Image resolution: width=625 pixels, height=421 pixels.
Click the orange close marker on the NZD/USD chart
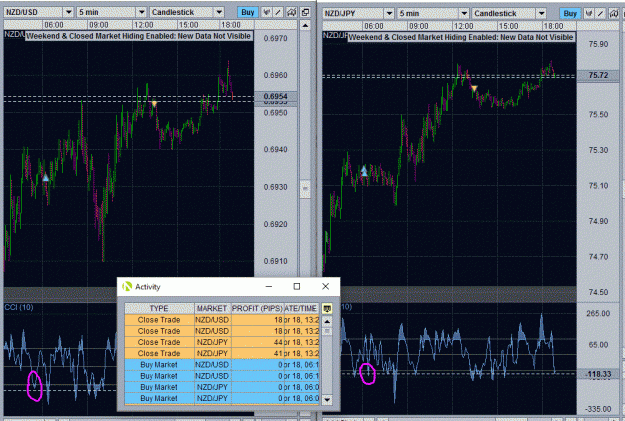click(x=154, y=104)
